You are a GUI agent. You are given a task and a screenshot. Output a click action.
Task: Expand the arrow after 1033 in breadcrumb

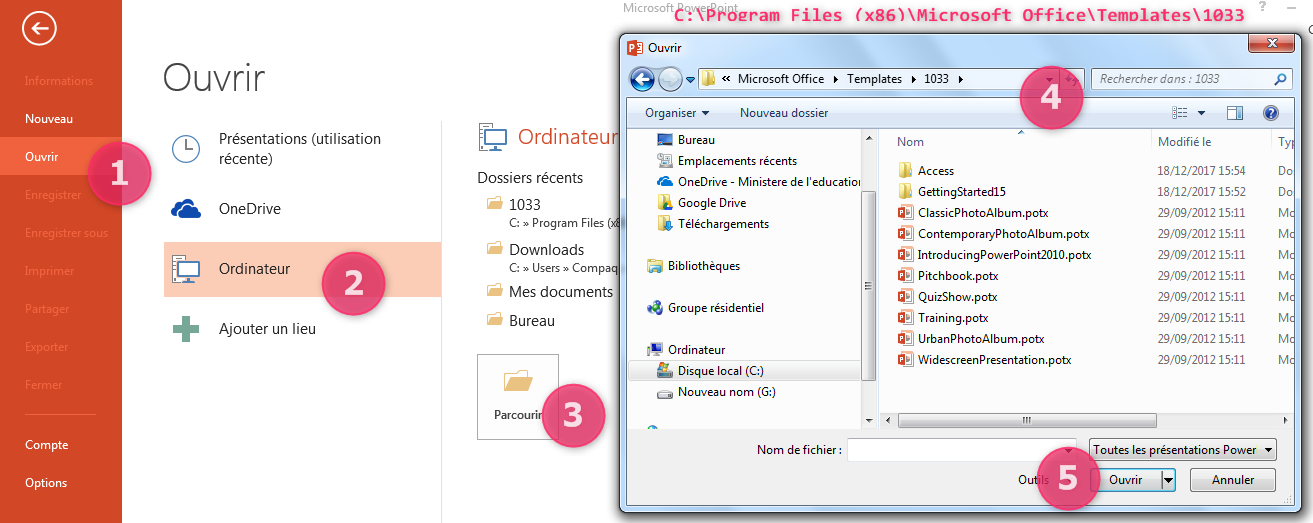tap(961, 79)
